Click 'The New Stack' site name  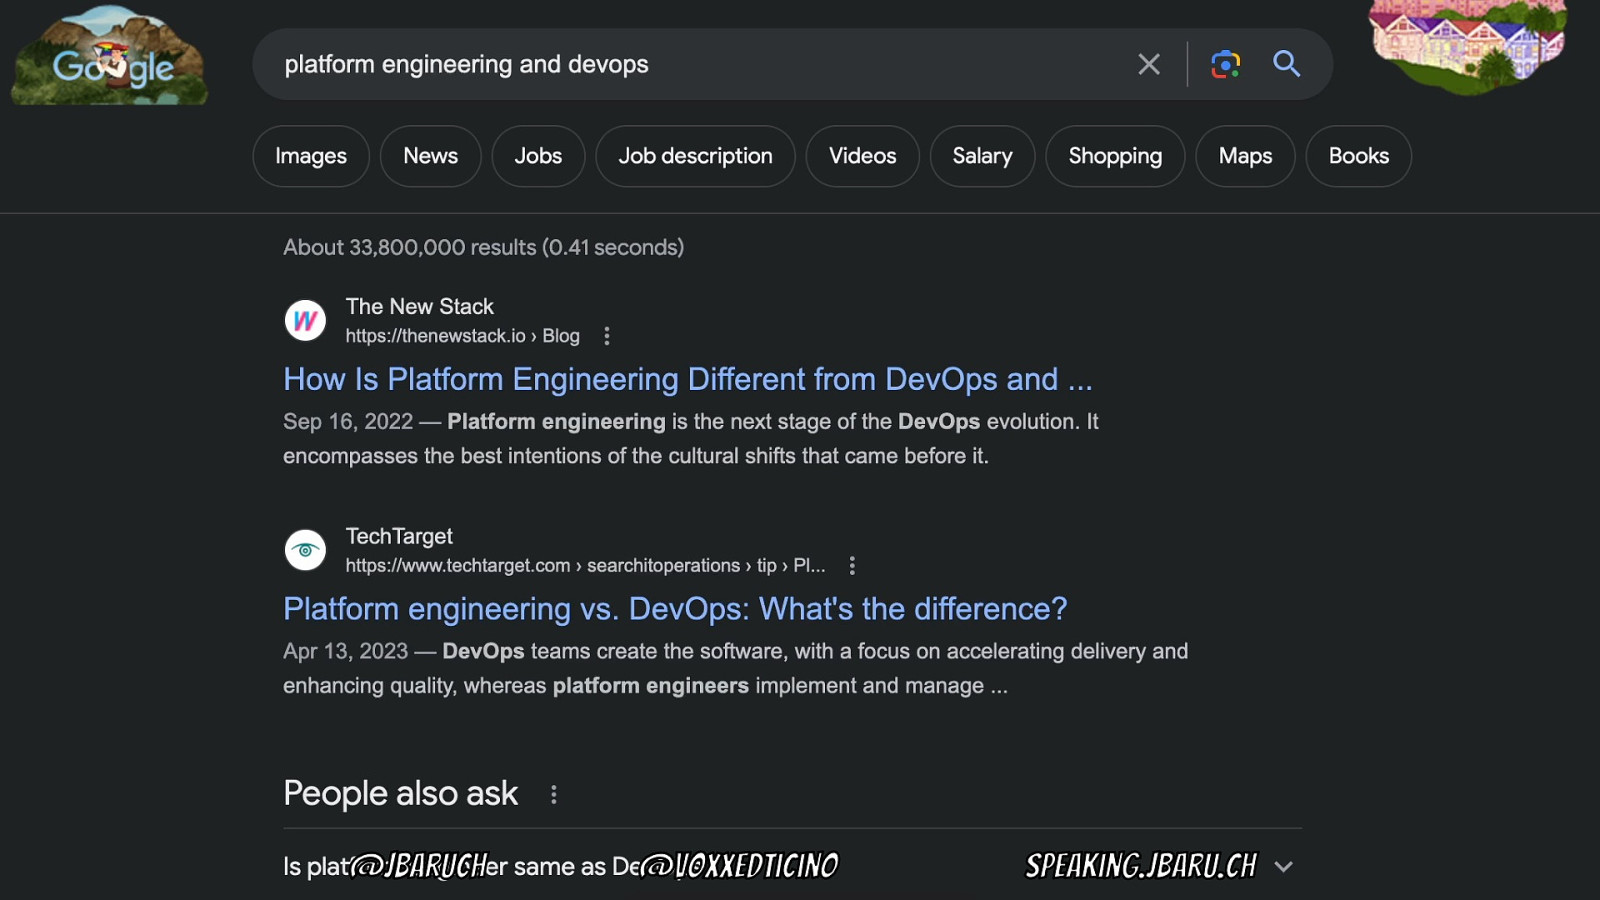click(420, 307)
